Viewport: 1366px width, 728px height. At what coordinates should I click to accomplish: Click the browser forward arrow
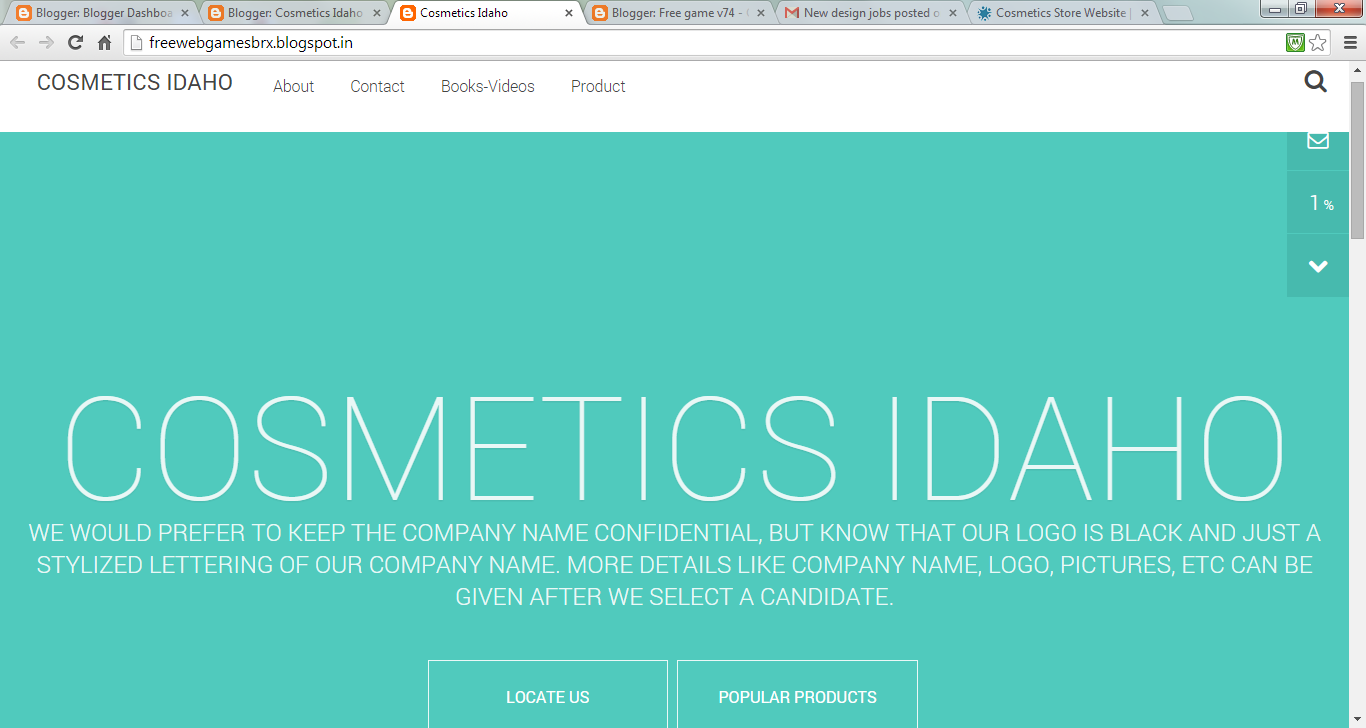pyautogui.click(x=44, y=44)
